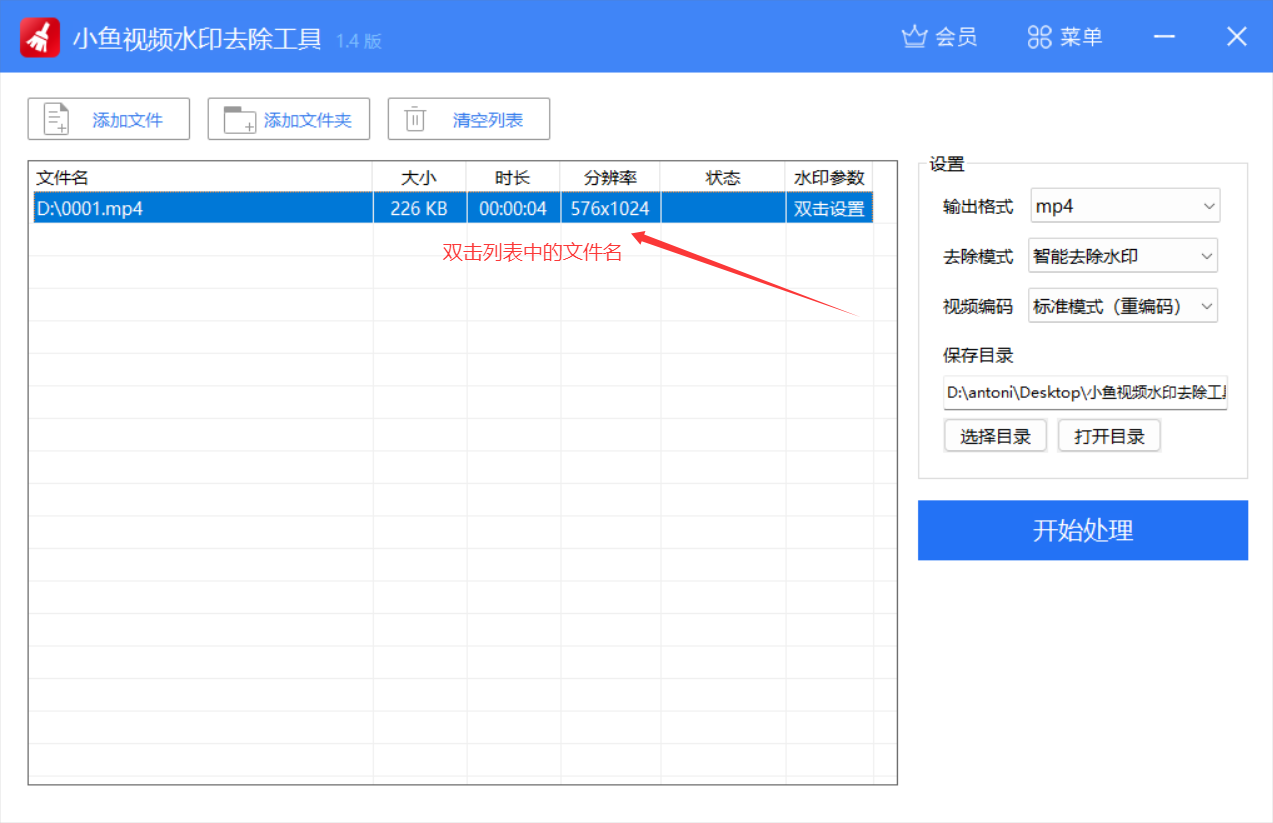Image resolution: width=1273 pixels, height=823 pixels.
Task: Click the 双击设置 watermark parameter cell
Action: click(x=829, y=209)
